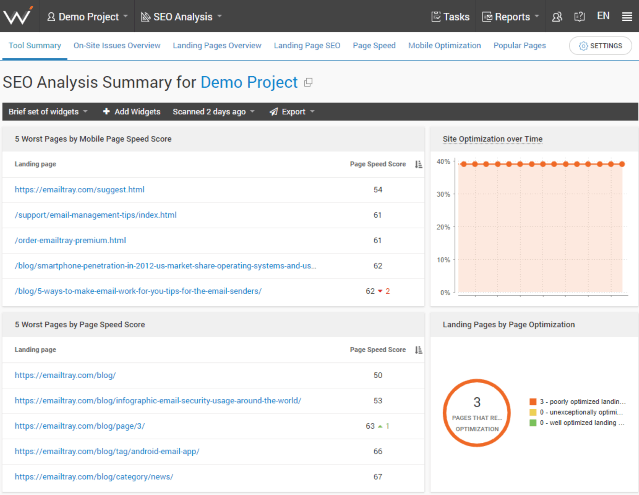Open the SEO Analysis dropdown

[181, 17]
